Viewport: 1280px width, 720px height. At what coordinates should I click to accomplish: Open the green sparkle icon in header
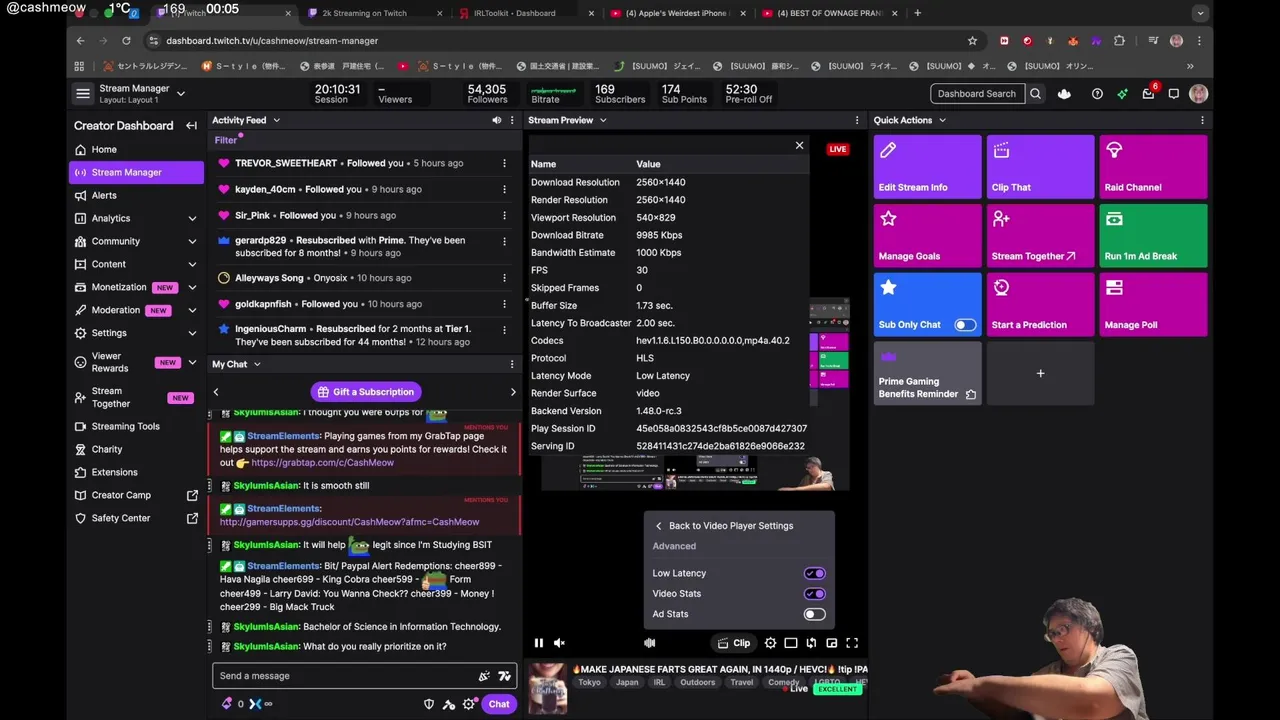pos(1122,94)
